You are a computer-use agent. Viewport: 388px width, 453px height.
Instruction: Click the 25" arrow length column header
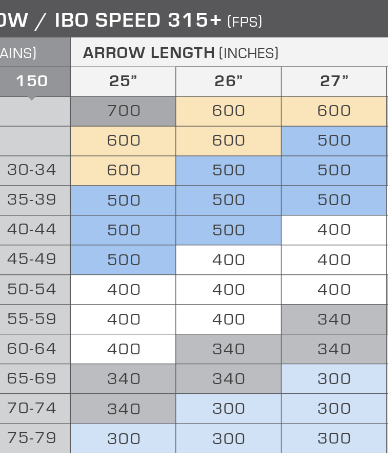123,81
